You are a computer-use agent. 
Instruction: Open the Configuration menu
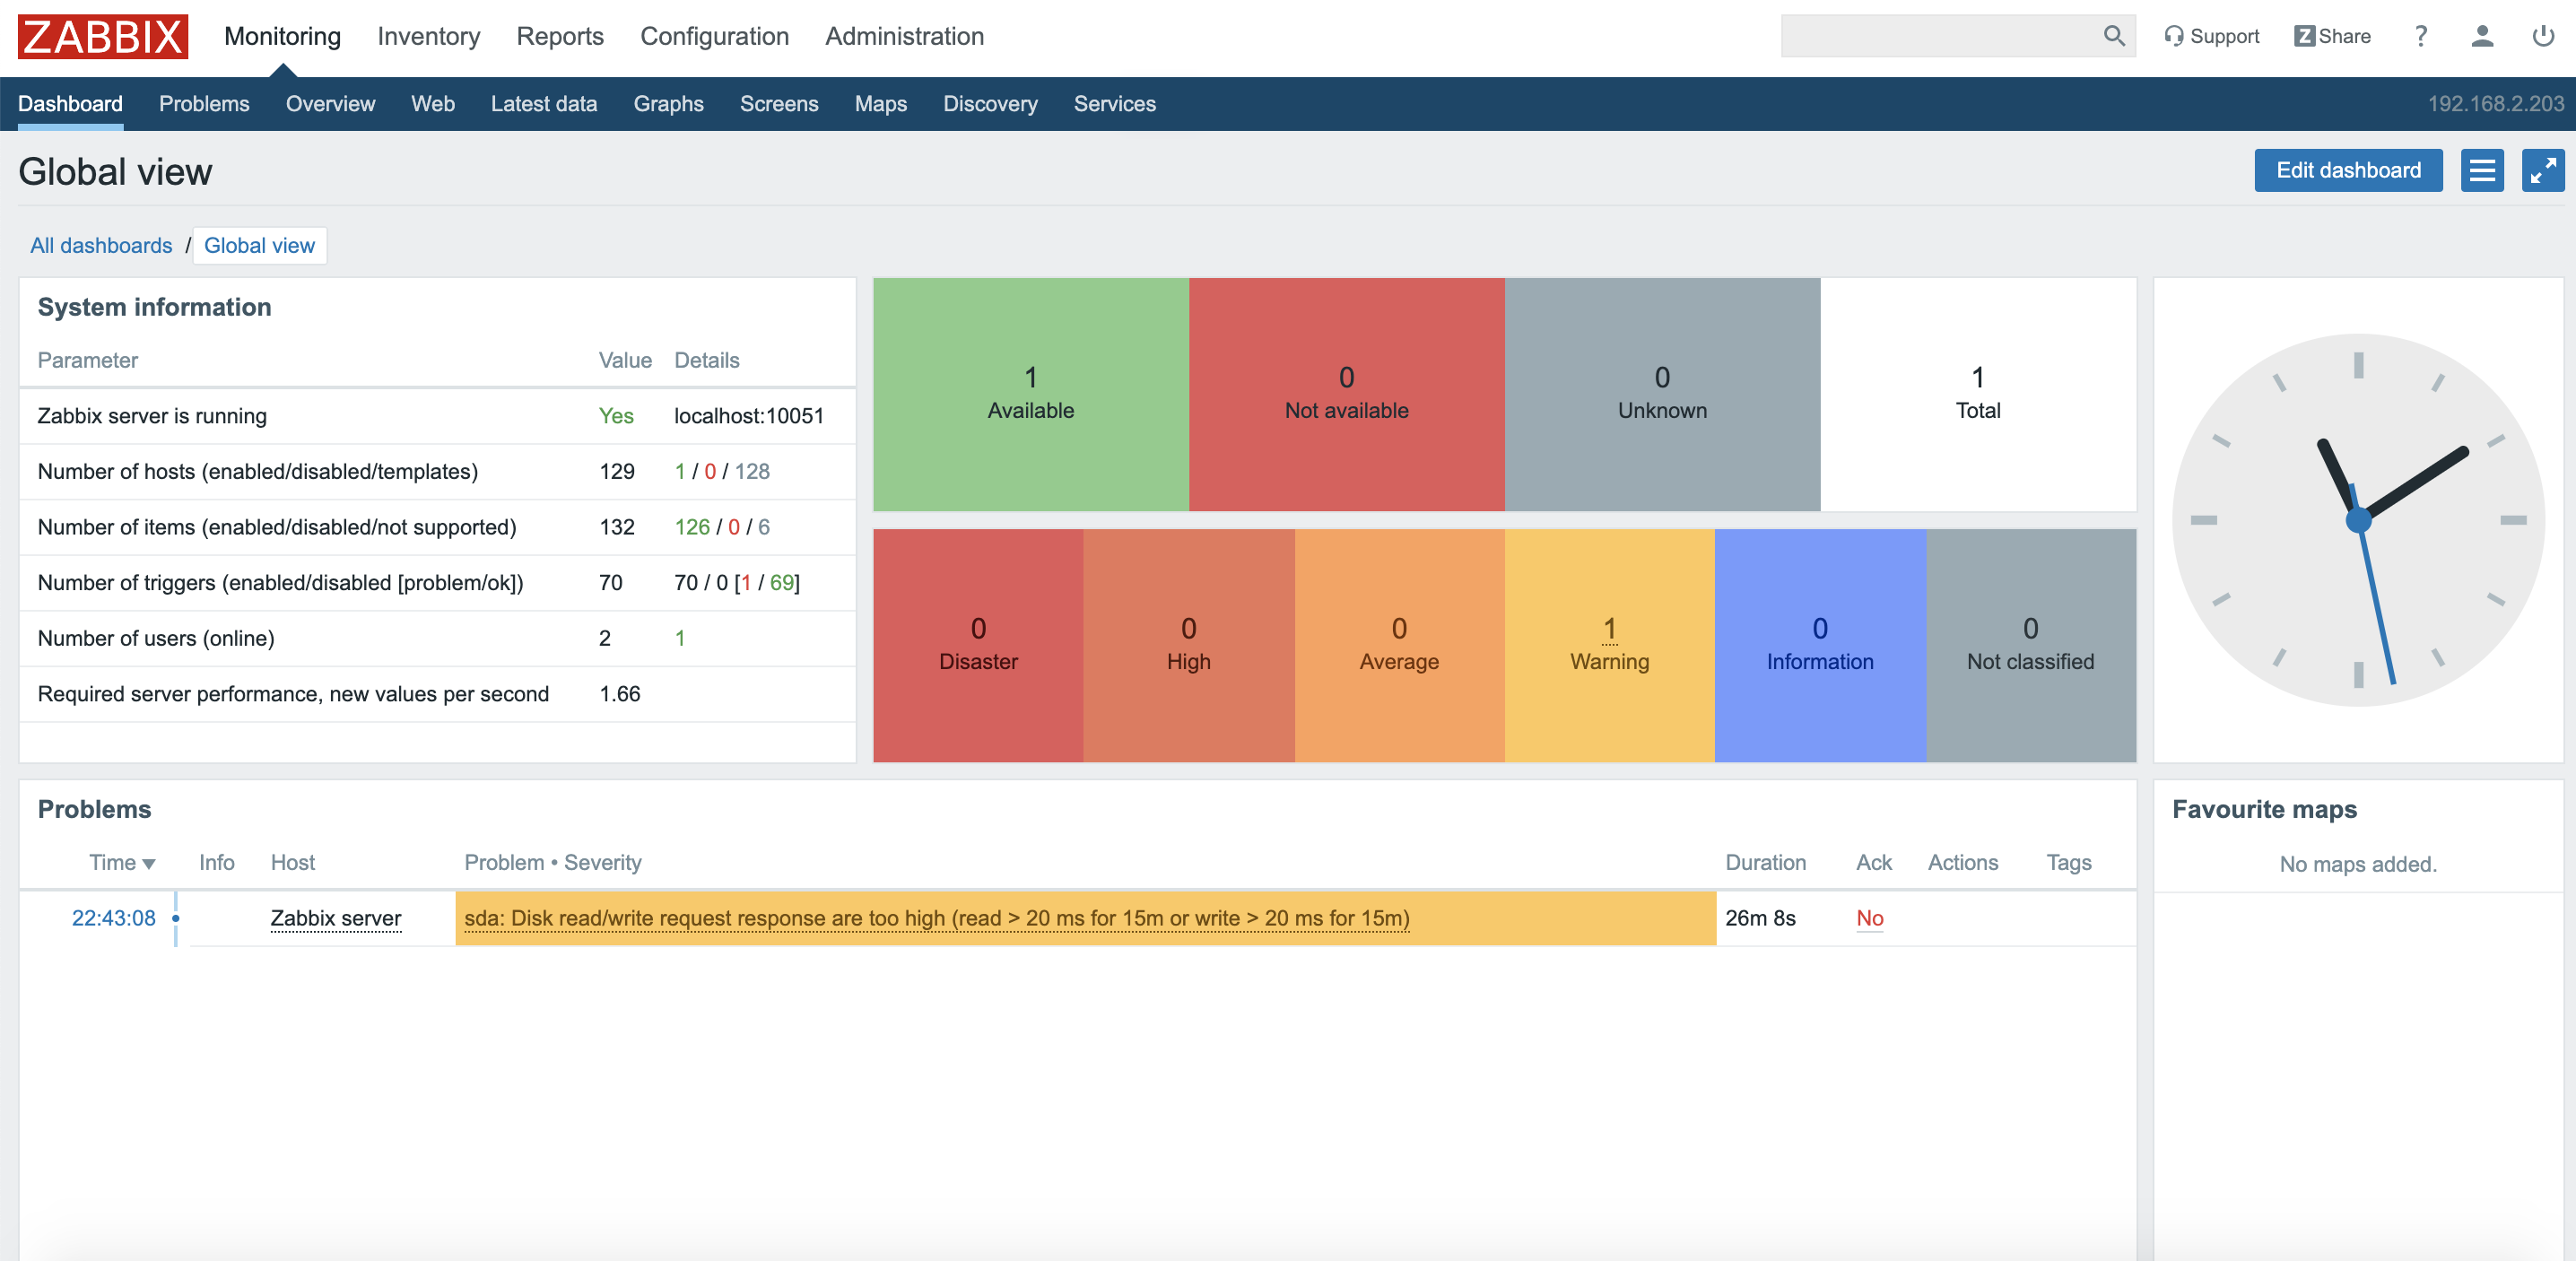coord(714,36)
